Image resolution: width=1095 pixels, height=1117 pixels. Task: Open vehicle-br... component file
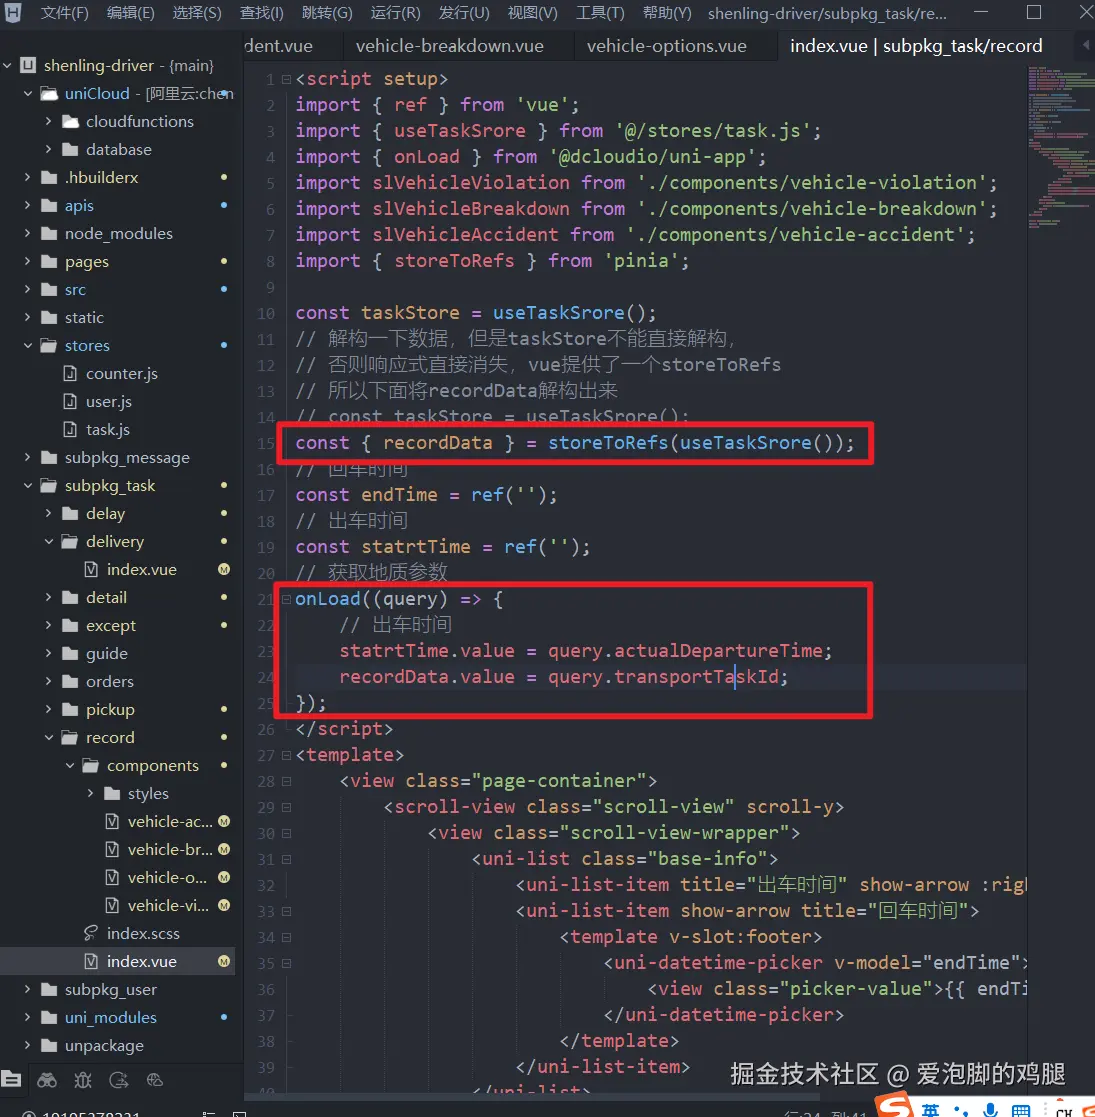click(x=170, y=849)
